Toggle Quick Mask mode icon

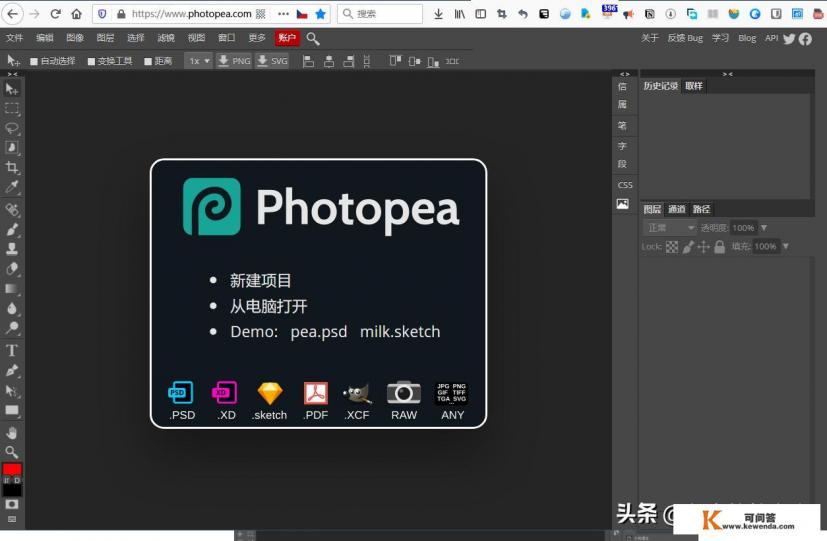(12, 504)
